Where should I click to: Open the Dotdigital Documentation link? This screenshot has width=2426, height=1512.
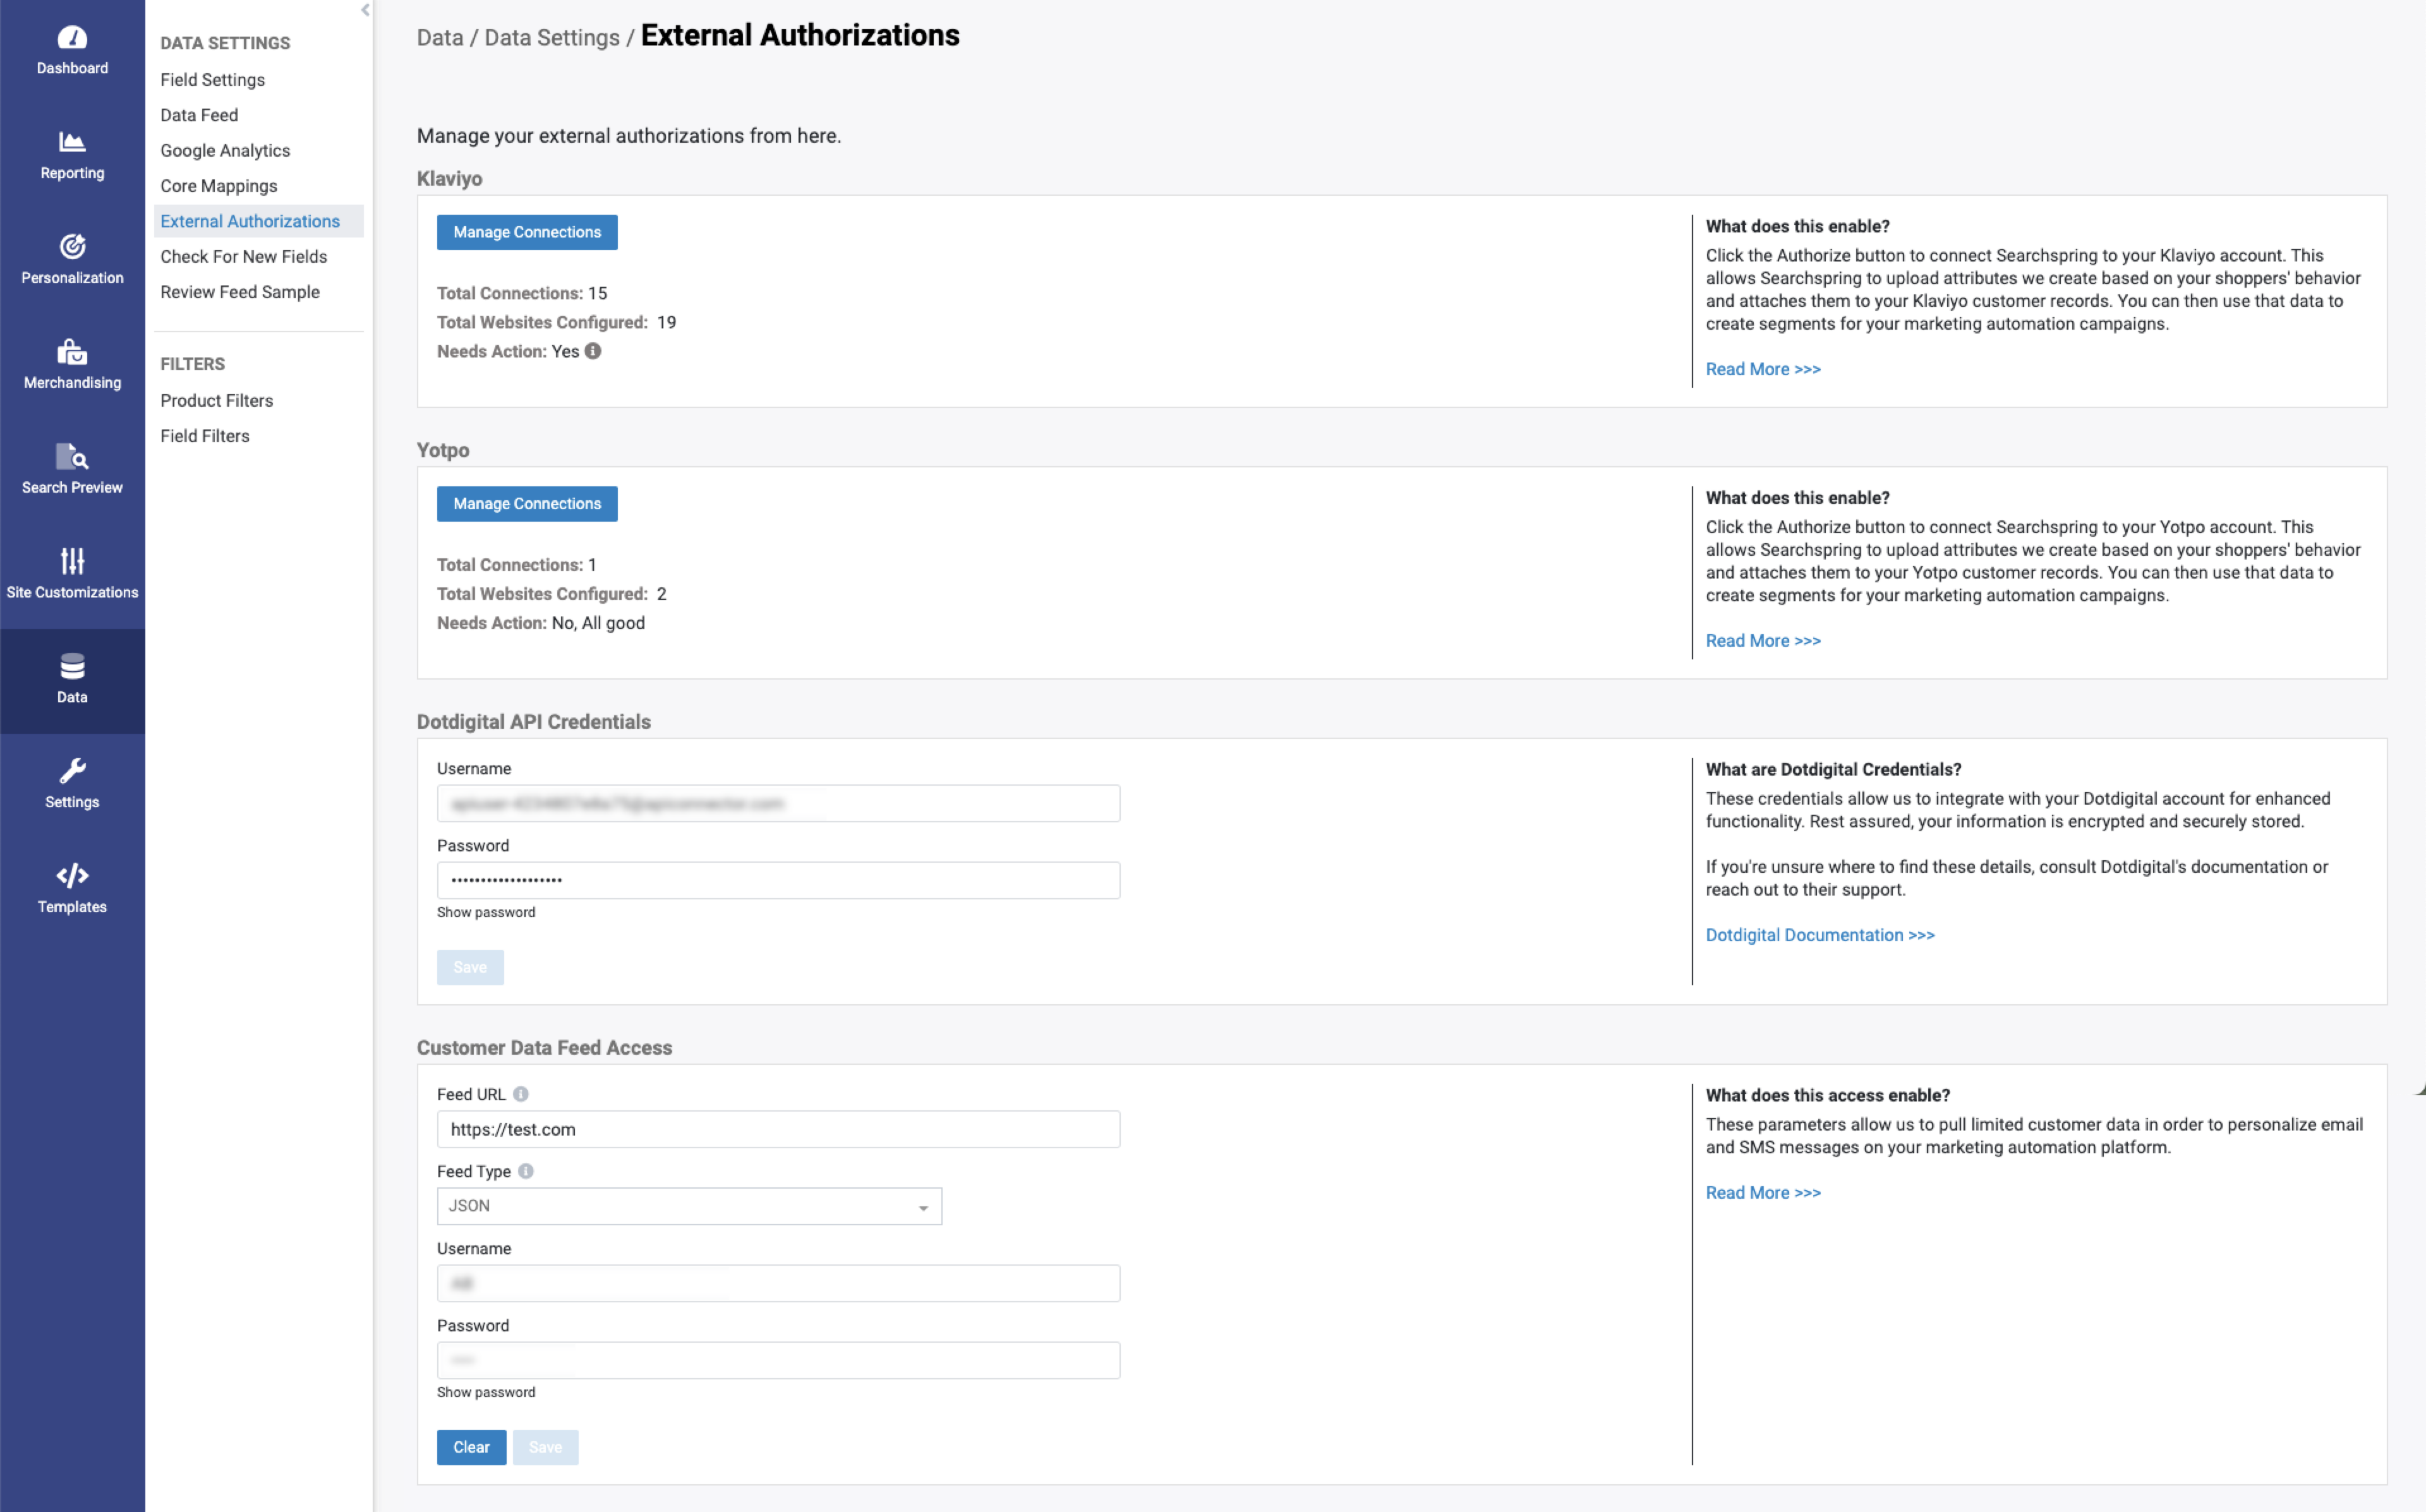point(1820,935)
